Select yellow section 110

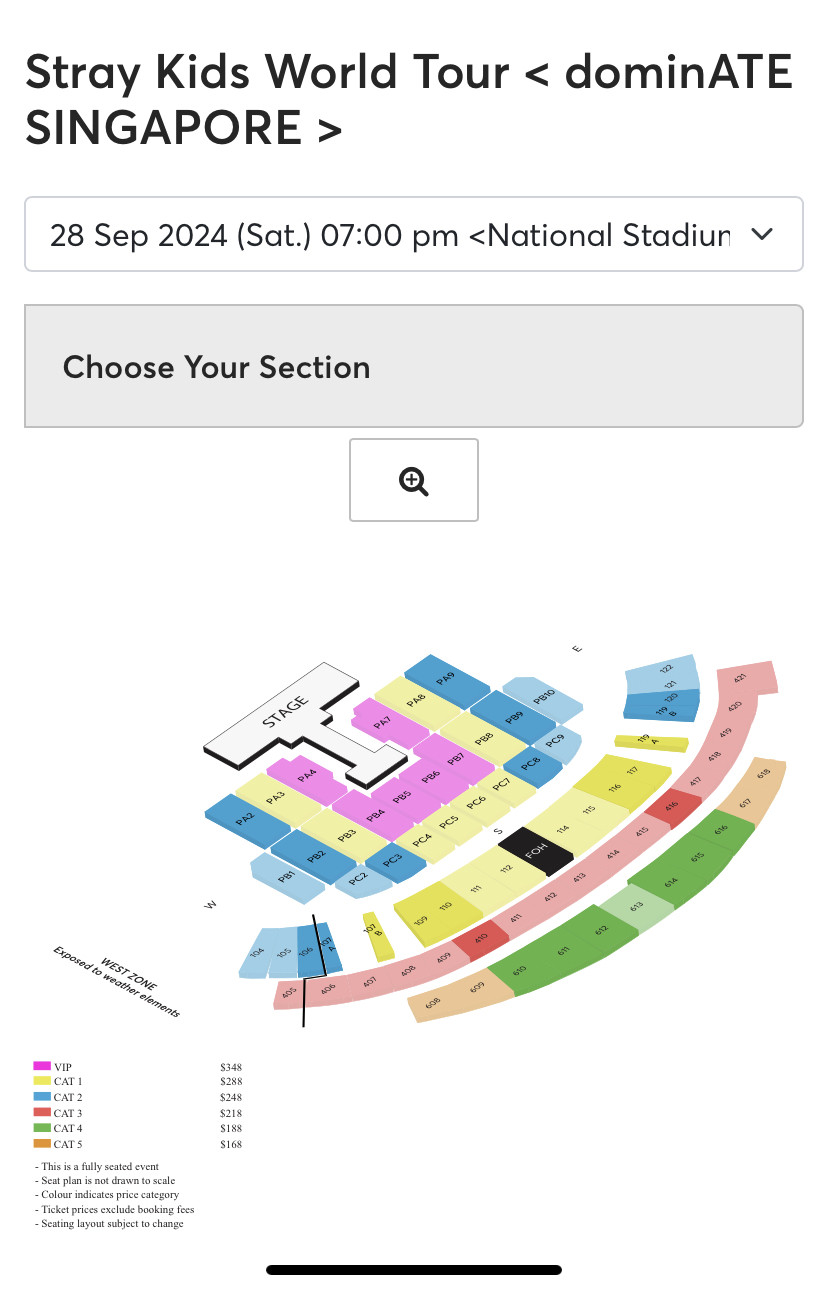[x=446, y=906]
